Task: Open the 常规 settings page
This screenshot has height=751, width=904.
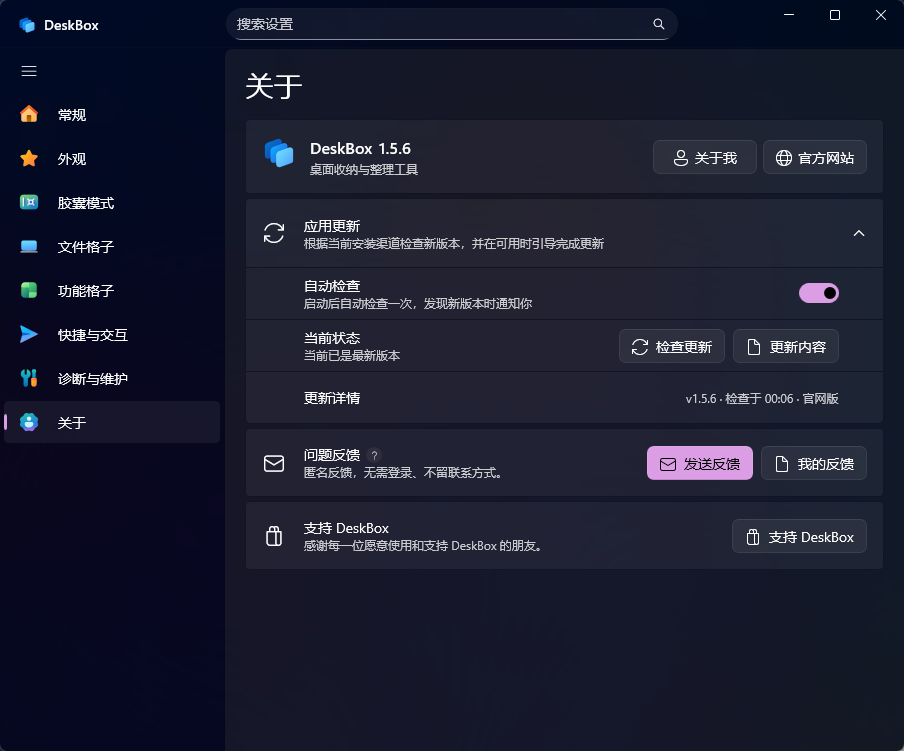Action: (112, 115)
